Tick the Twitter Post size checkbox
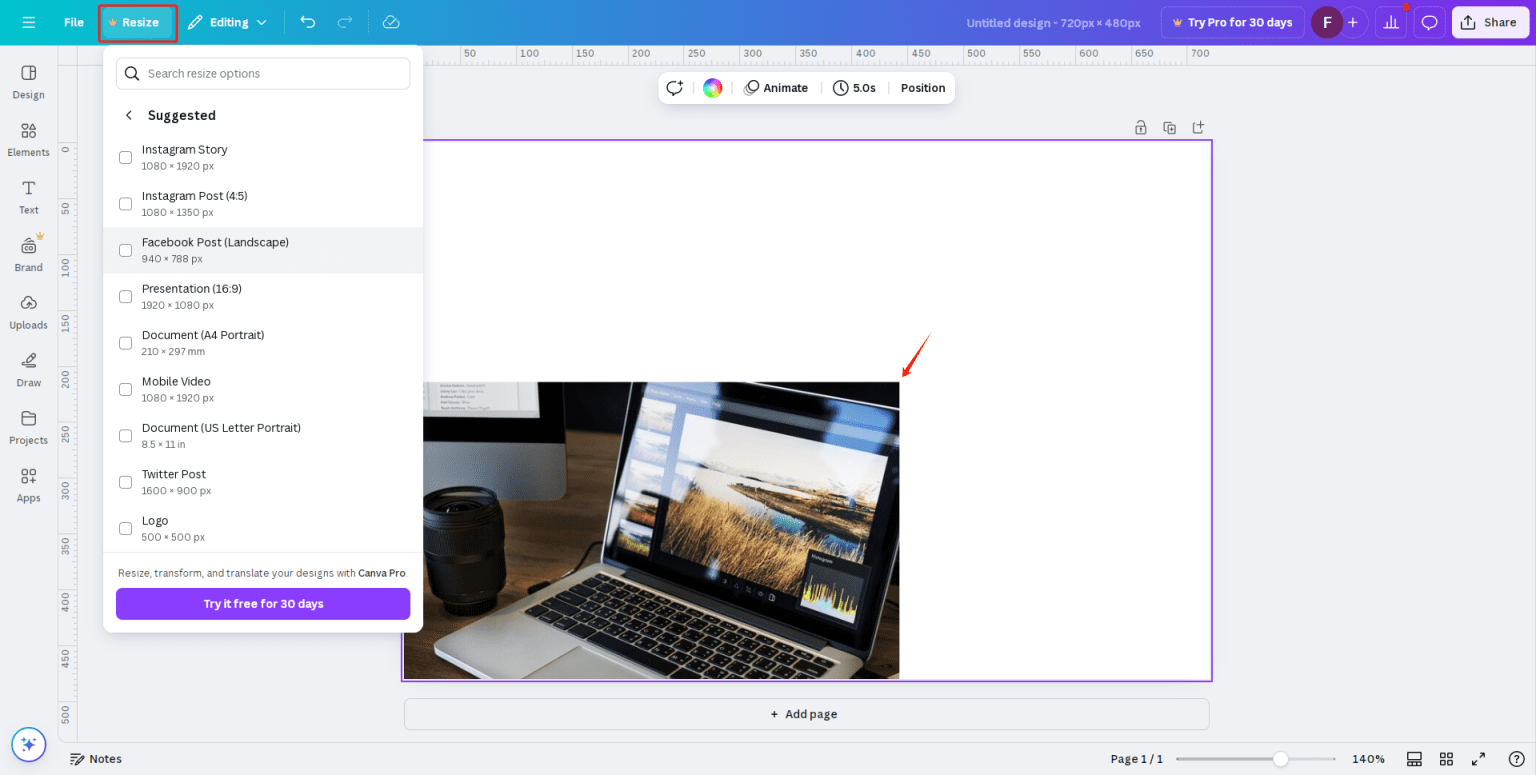Viewport: 1536px width, 775px height. (125, 482)
